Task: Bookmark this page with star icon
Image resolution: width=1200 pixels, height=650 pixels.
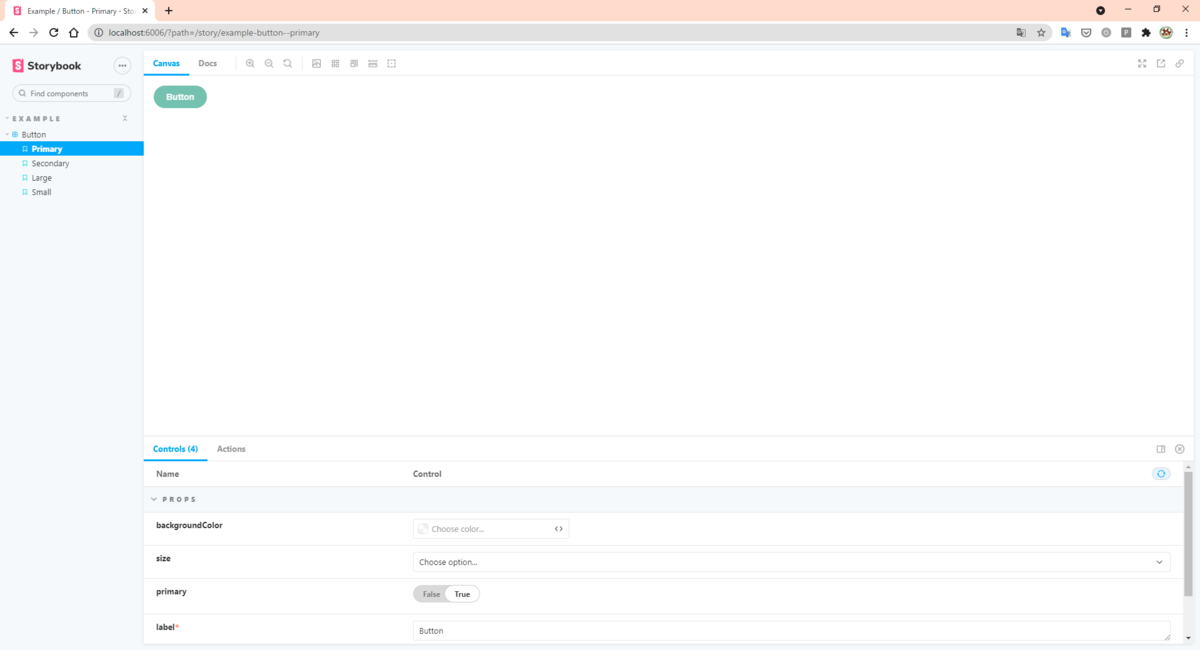Action: click(1041, 32)
